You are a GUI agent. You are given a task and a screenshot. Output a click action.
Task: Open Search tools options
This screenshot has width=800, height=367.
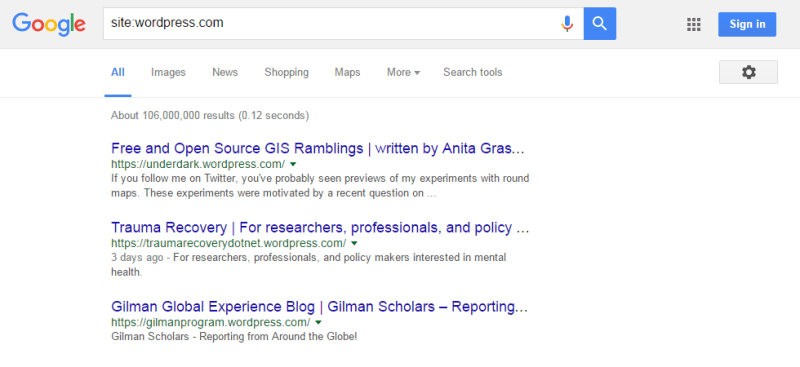[x=472, y=72]
